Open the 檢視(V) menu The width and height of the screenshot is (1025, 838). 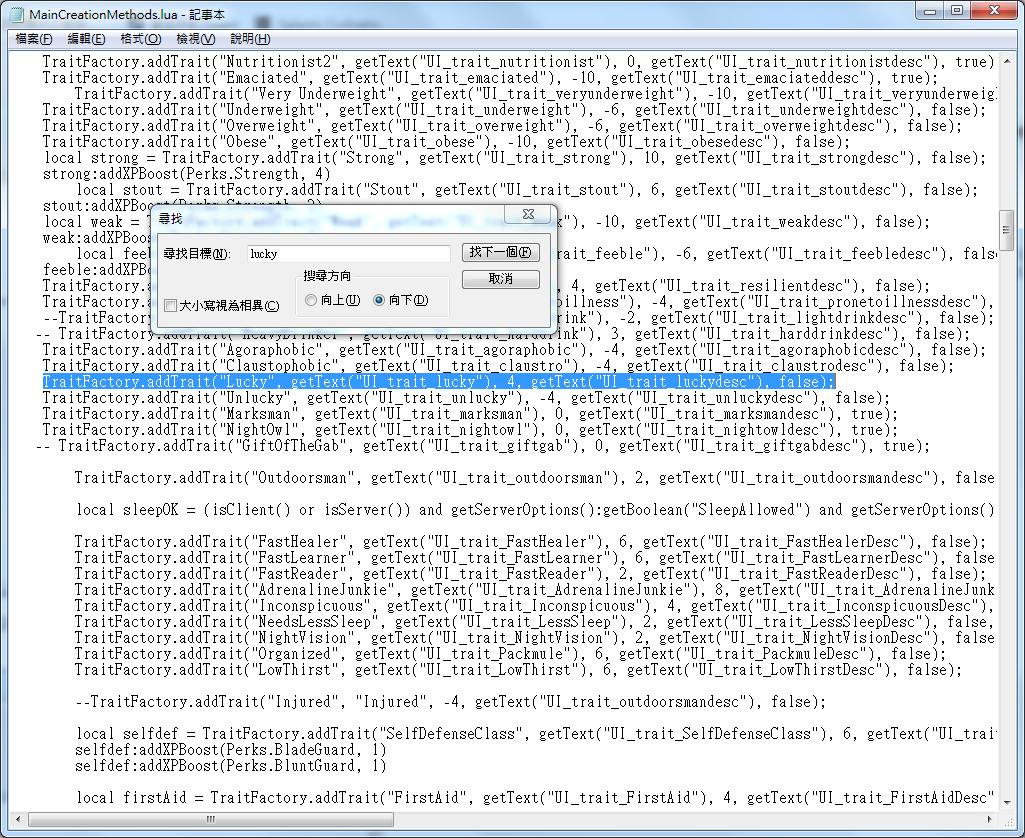pos(195,39)
